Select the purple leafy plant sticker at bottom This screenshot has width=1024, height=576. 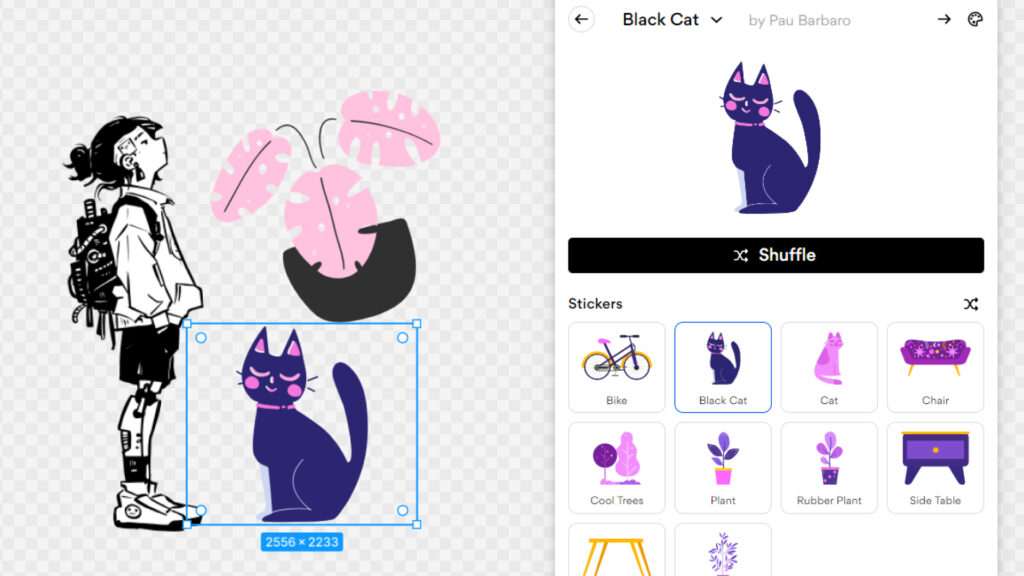tap(723, 550)
